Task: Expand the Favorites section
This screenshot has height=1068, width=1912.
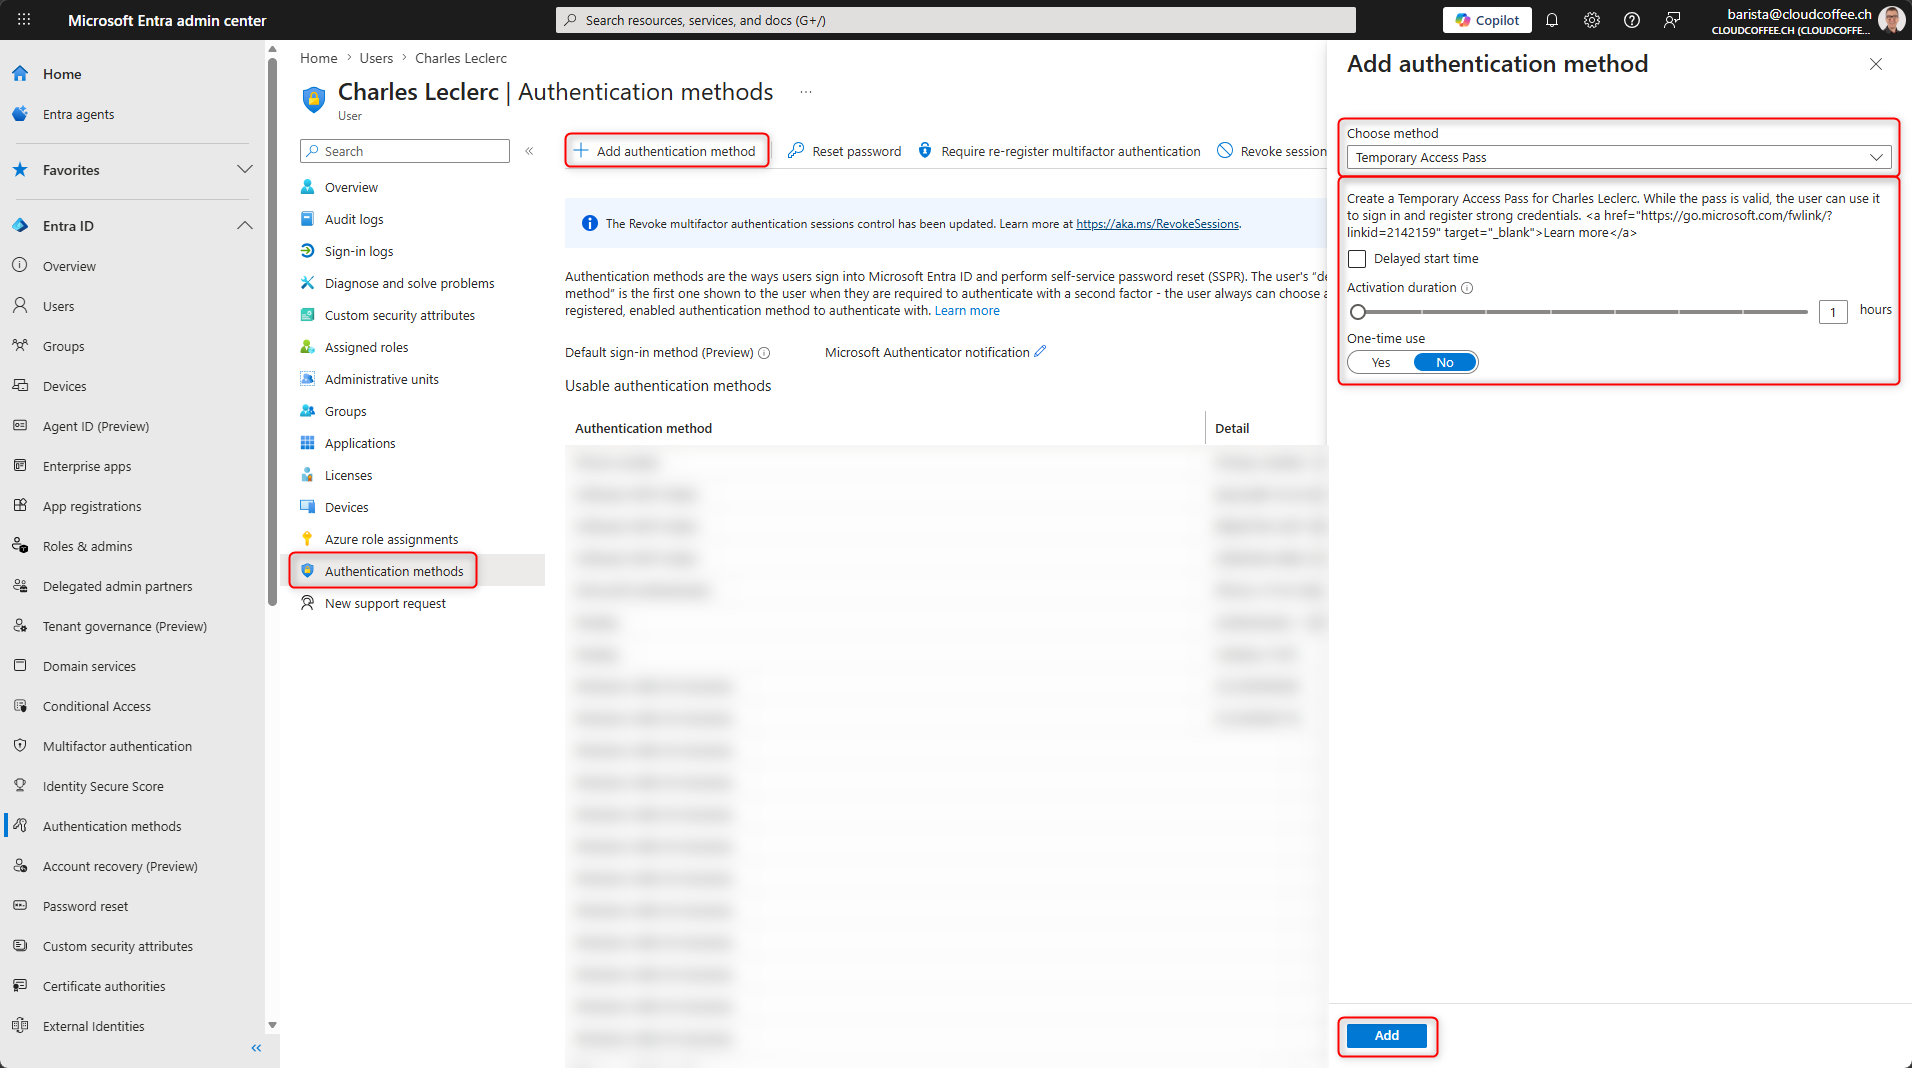Action: [x=244, y=170]
